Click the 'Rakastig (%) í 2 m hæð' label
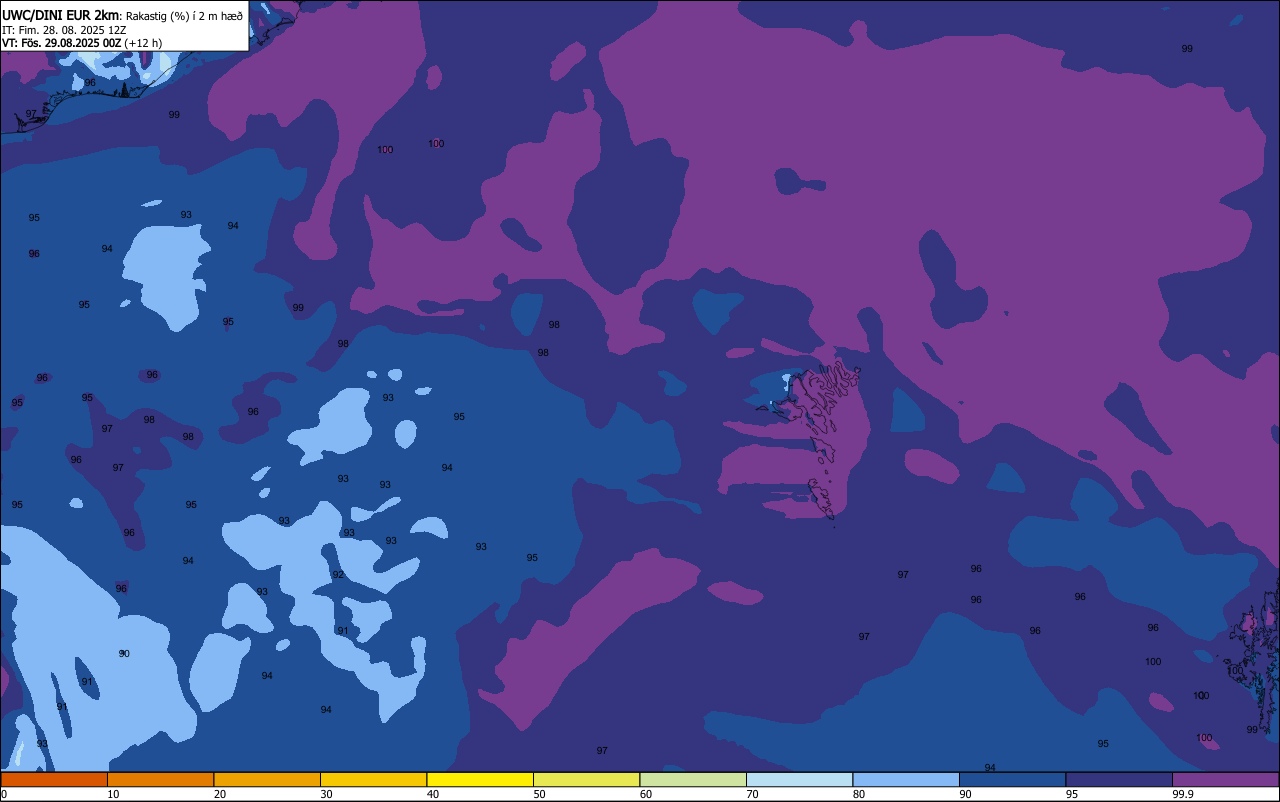The width and height of the screenshot is (1280, 802). click(184, 16)
